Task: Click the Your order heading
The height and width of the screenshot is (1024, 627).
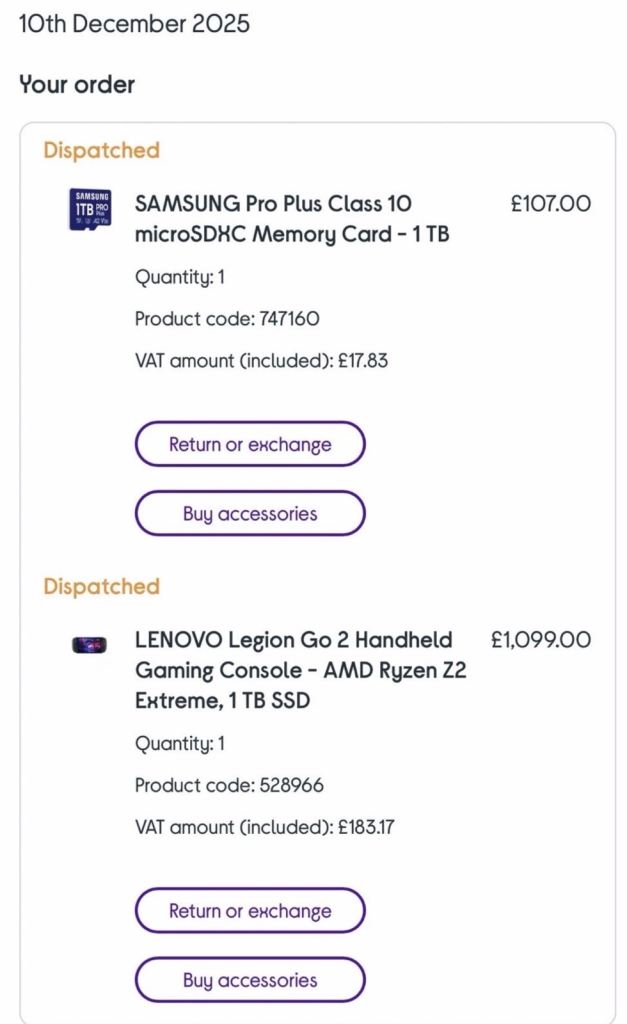Action: (77, 85)
